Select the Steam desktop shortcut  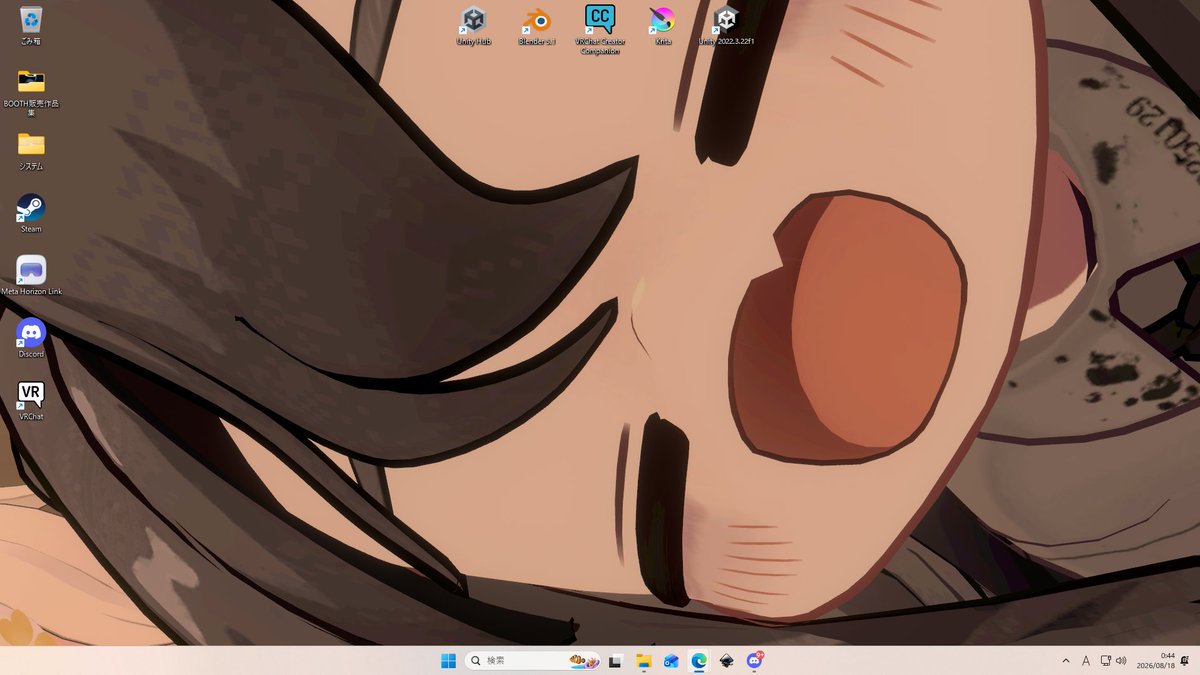tap(31, 212)
